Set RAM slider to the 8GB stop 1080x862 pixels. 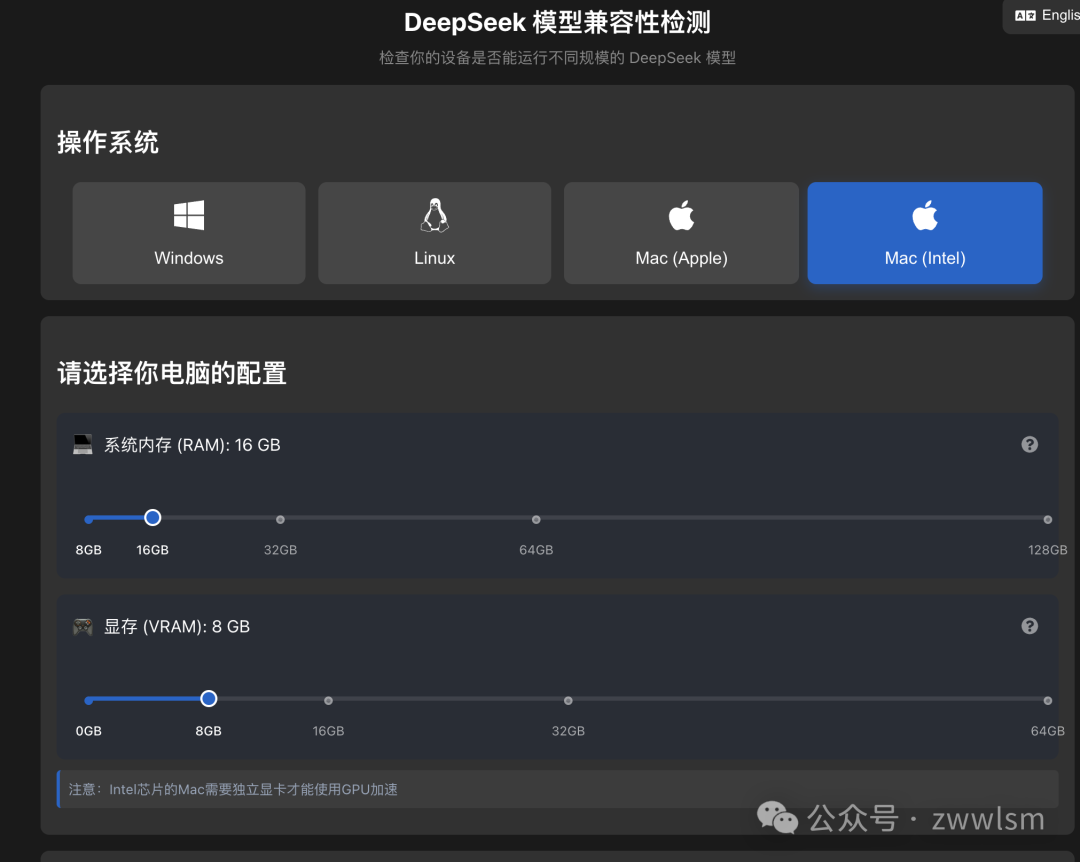tap(89, 520)
